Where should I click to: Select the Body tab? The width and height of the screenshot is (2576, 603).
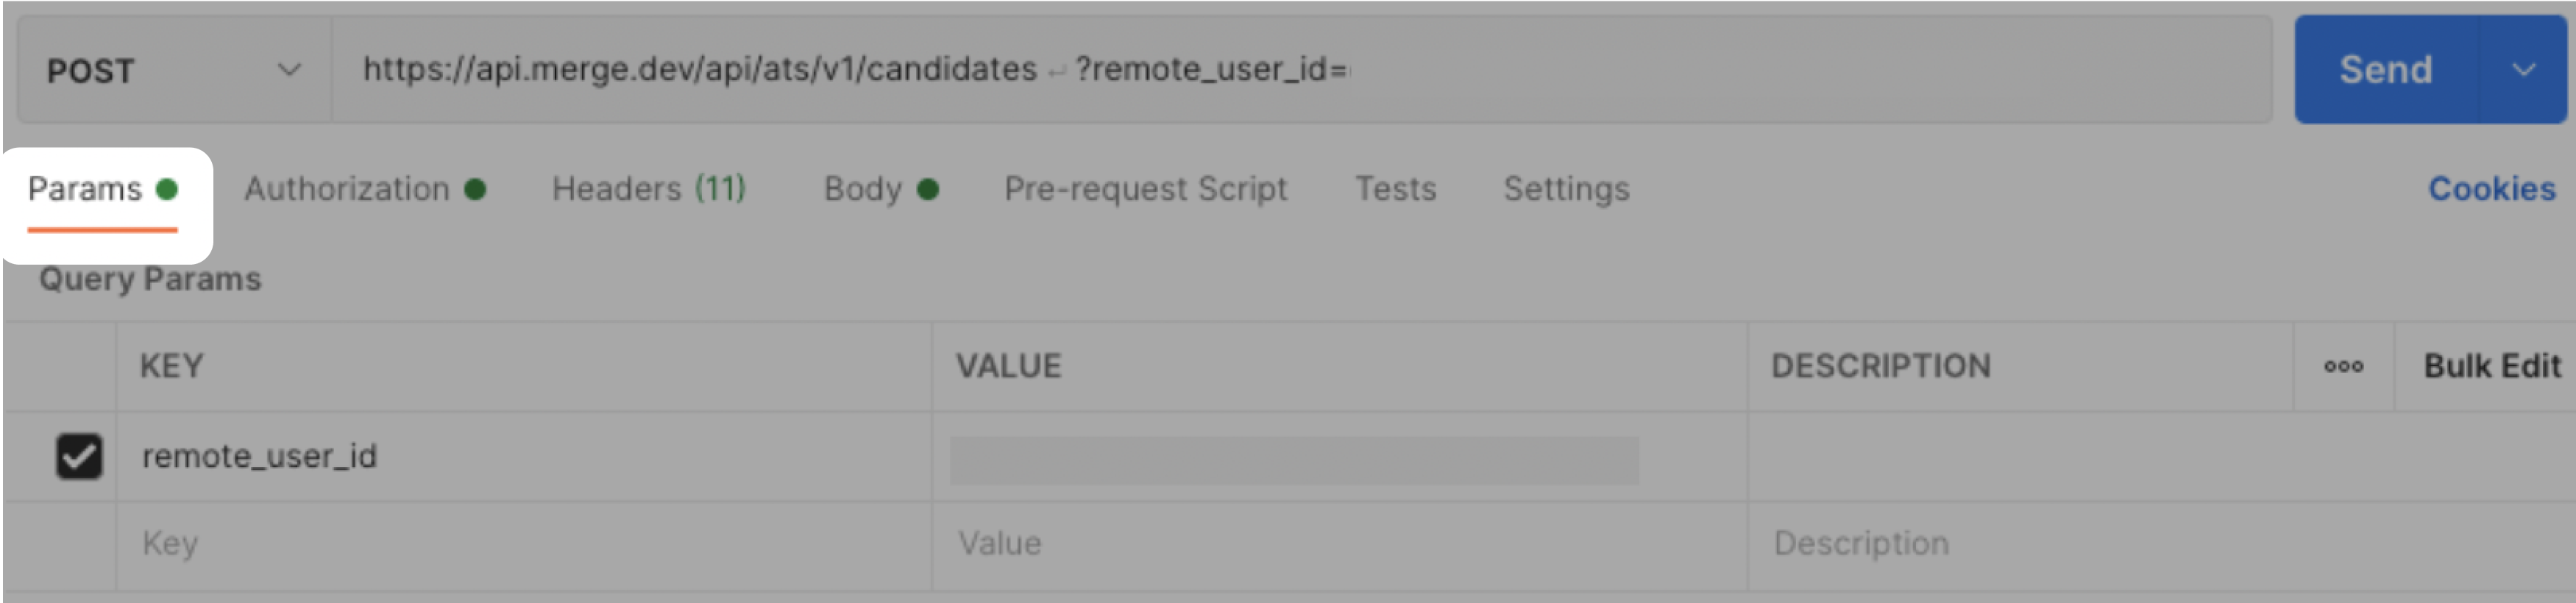(x=862, y=189)
